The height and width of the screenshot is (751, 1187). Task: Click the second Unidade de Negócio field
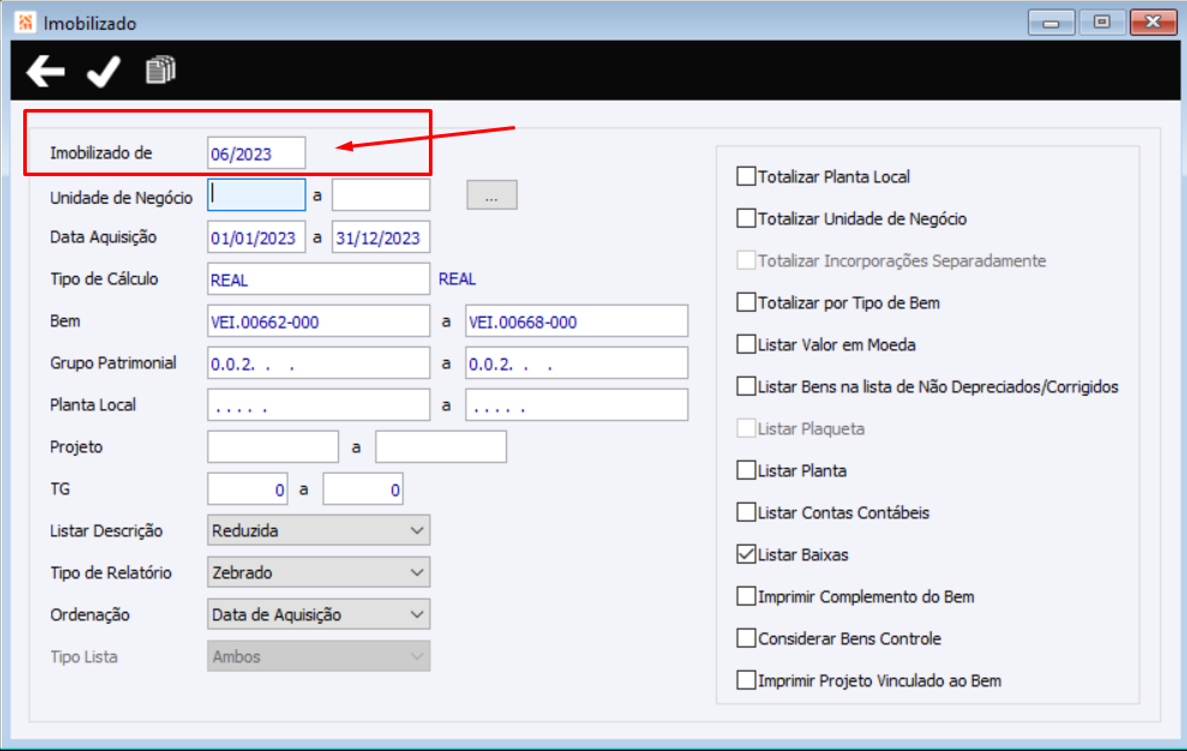pyautogui.click(x=381, y=195)
